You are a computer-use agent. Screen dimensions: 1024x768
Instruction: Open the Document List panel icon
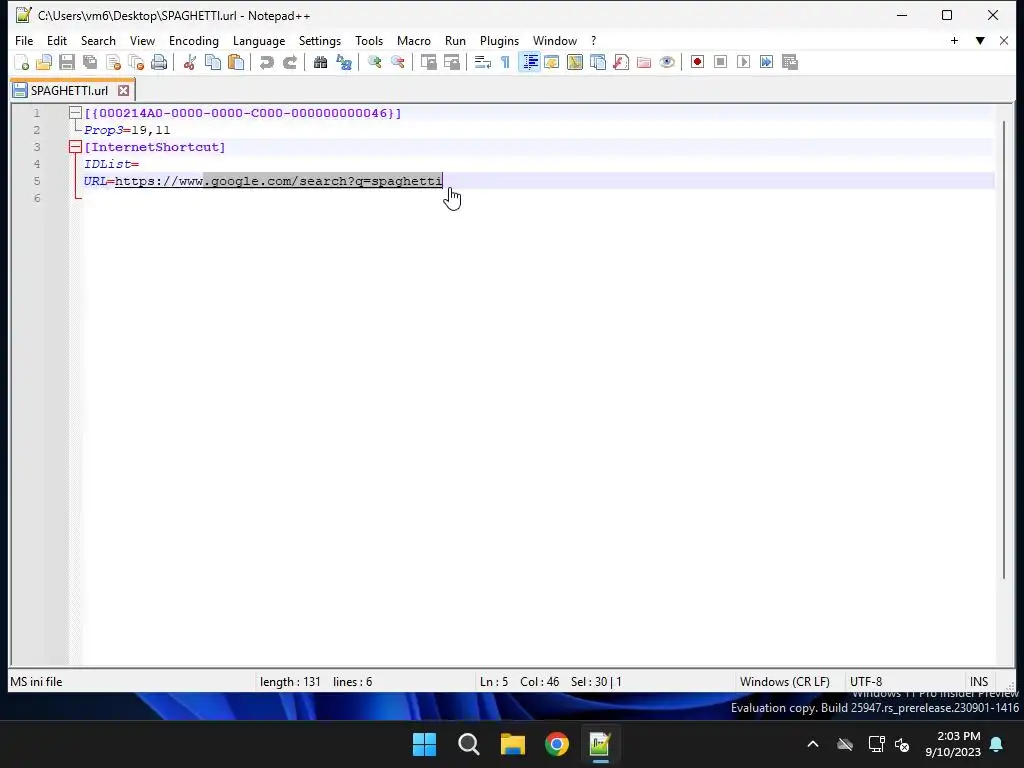point(598,62)
